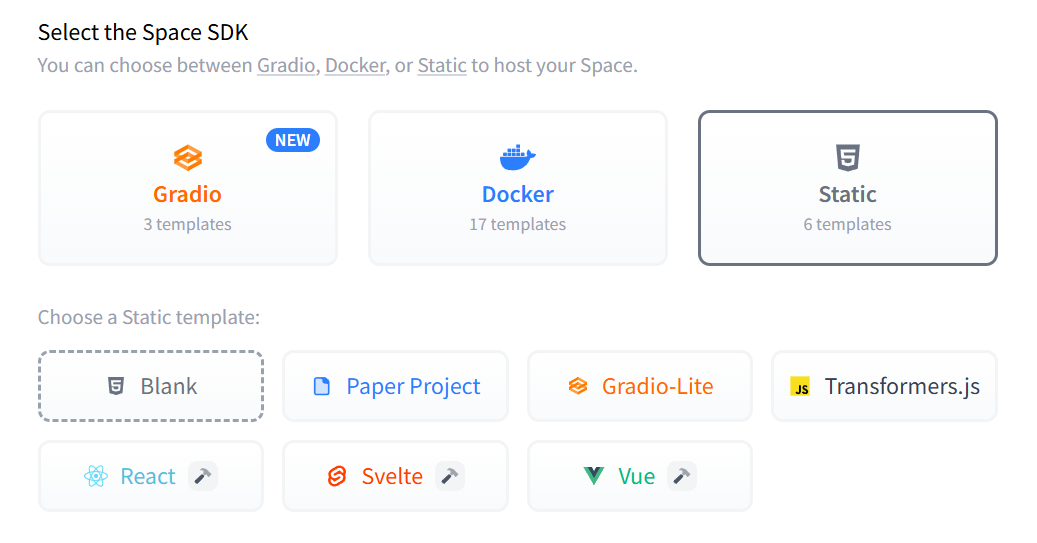This screenshot has width=1037, height=543.
Task: Click the hammer icon next to Svelte
Action: point(450,477)
